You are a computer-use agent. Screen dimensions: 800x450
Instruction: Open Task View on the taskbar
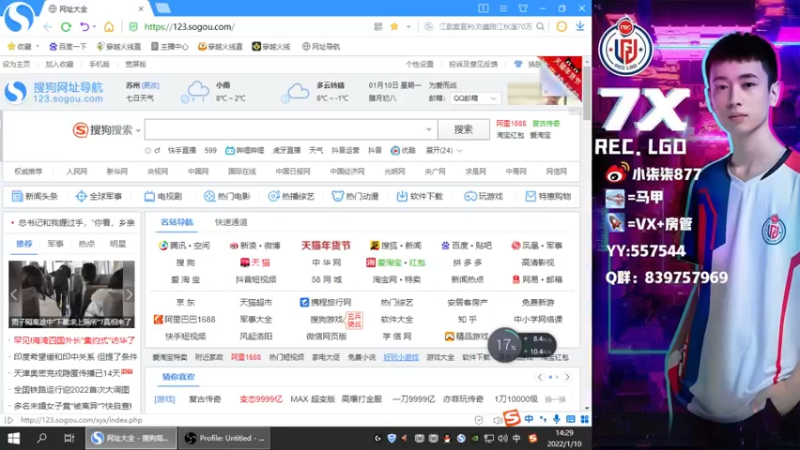[69, 438]
